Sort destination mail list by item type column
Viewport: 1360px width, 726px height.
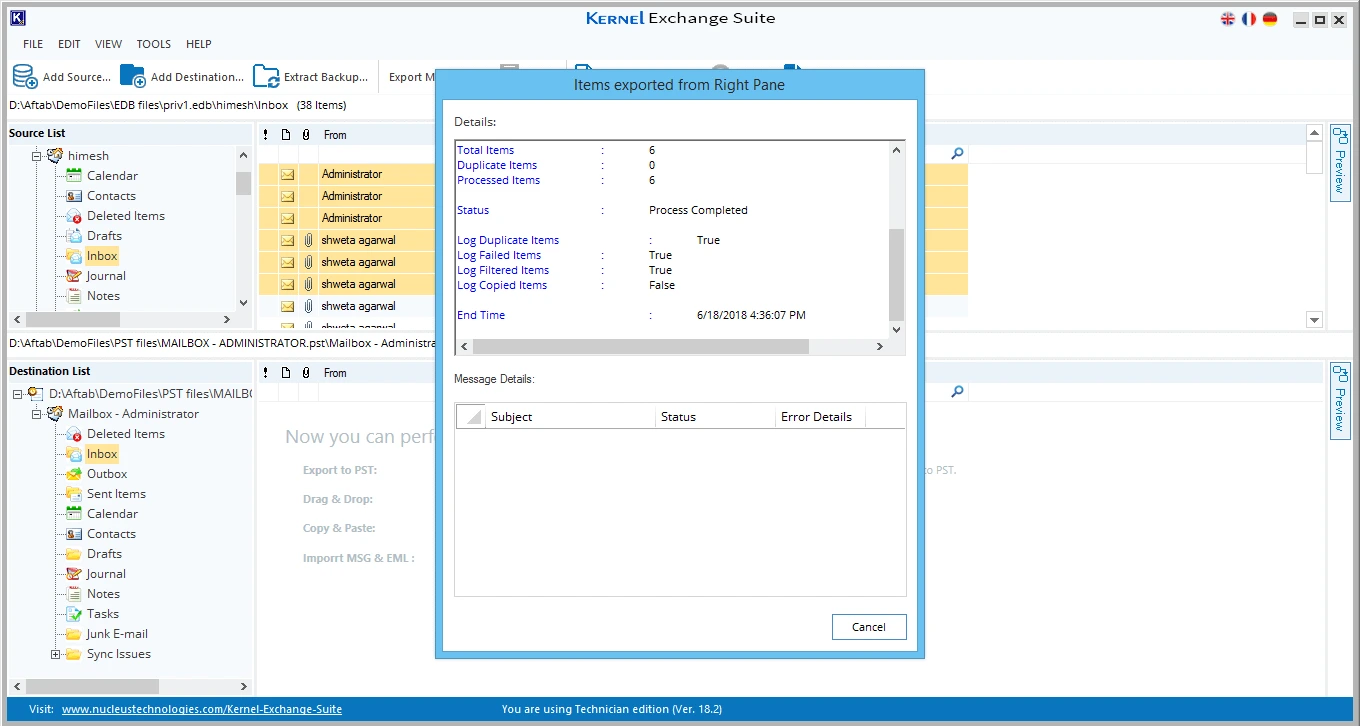pos(286,373)
